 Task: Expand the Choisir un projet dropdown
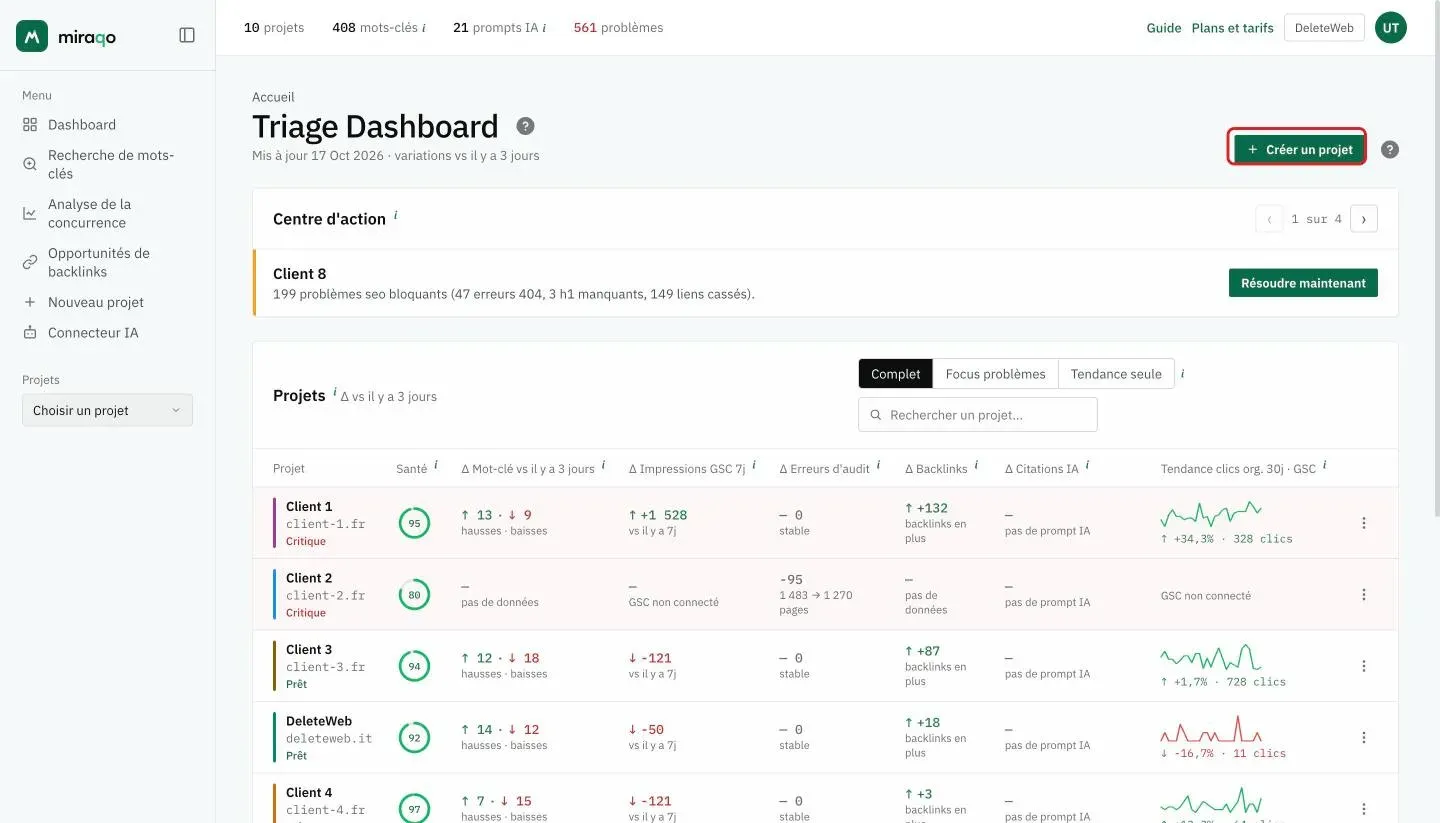click(x=107, y=410)
